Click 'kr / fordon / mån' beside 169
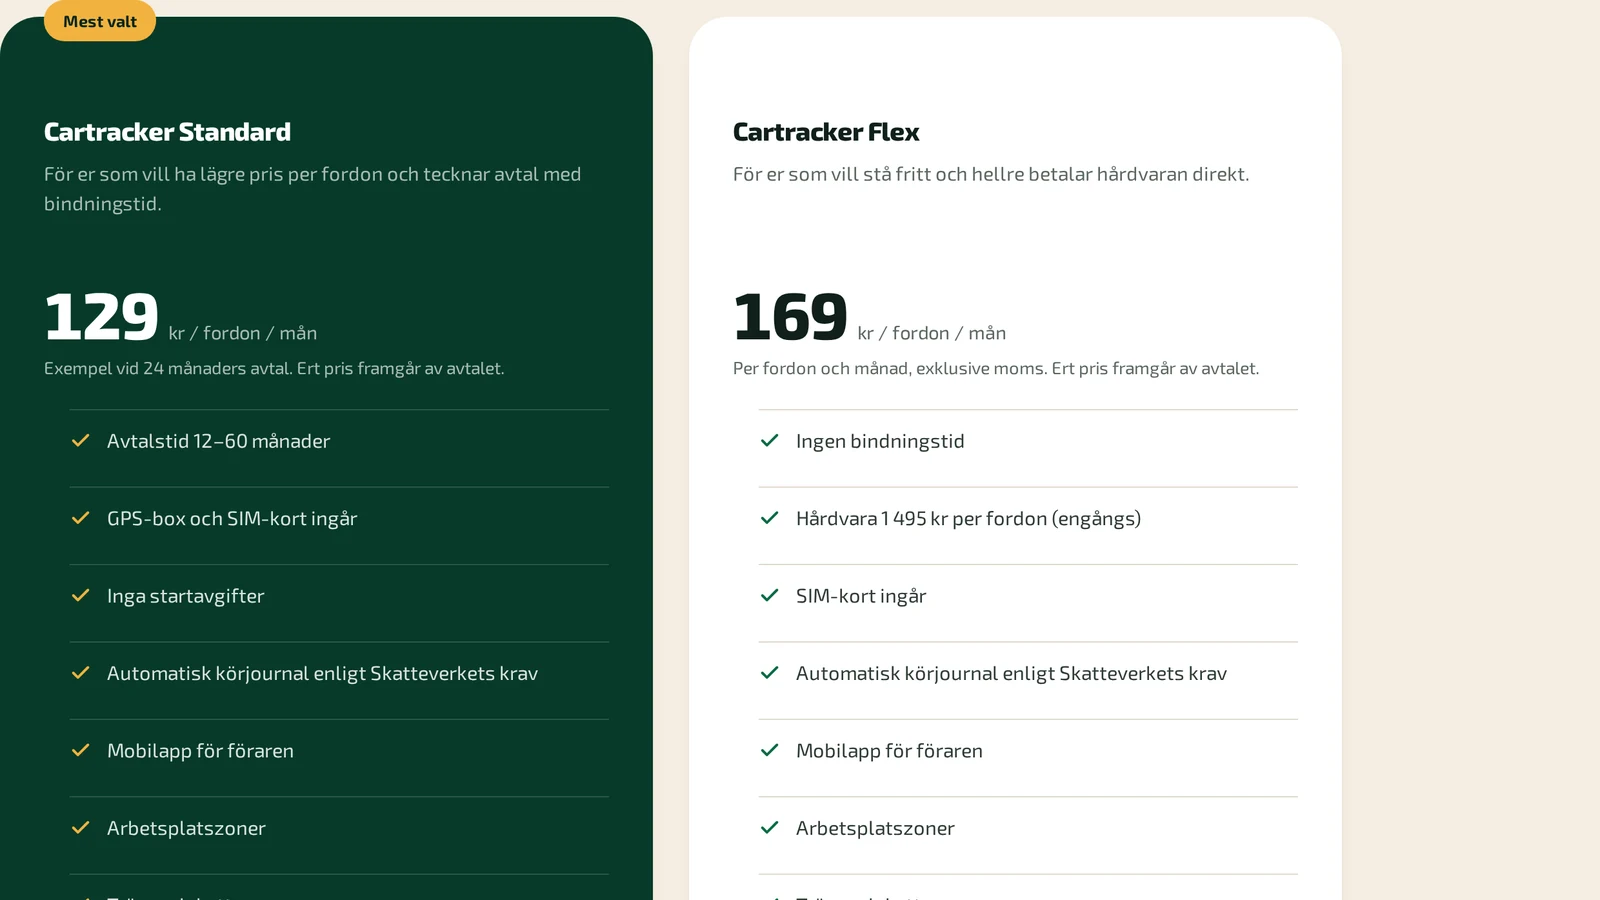 (x=932, y=333)
